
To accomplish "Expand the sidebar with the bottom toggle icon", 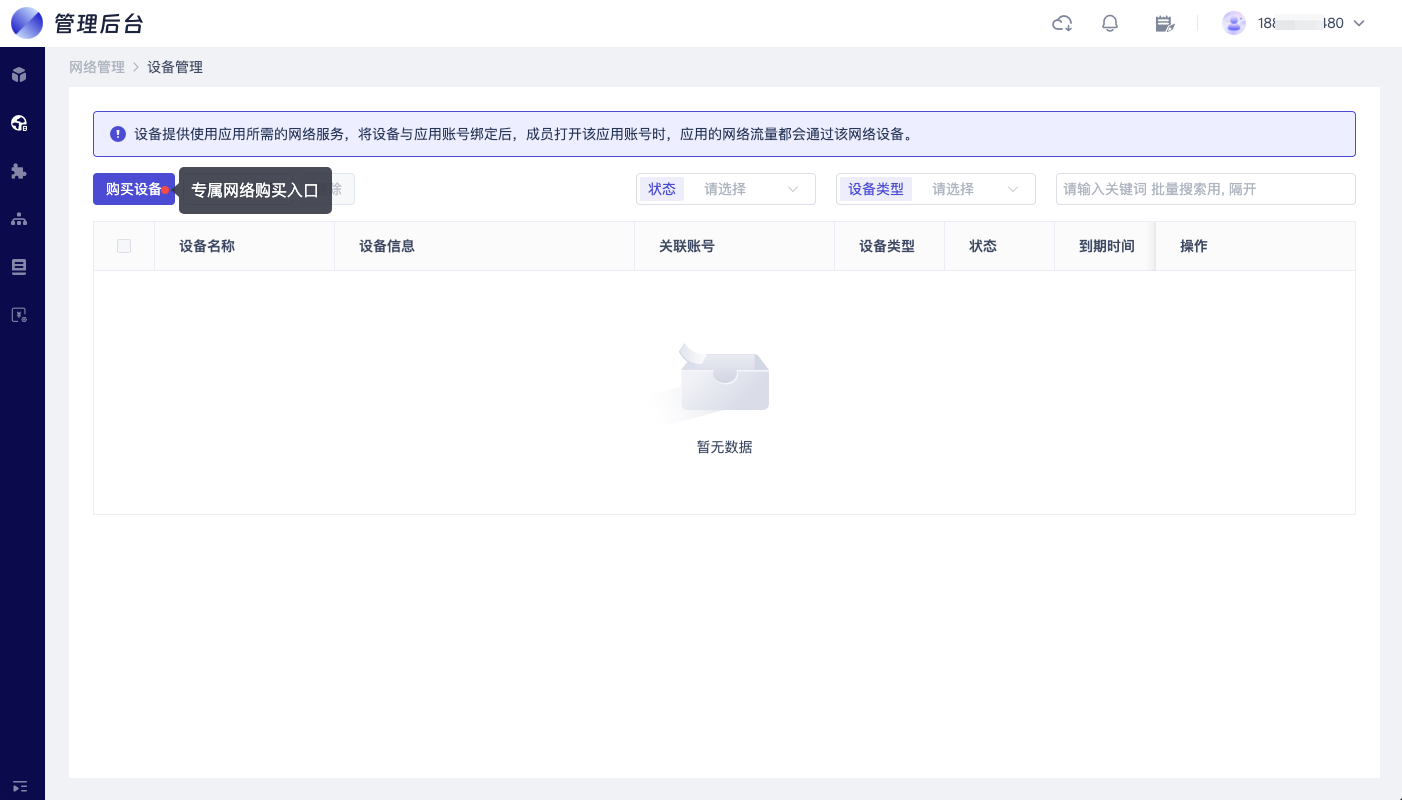I will pos(19,786).
